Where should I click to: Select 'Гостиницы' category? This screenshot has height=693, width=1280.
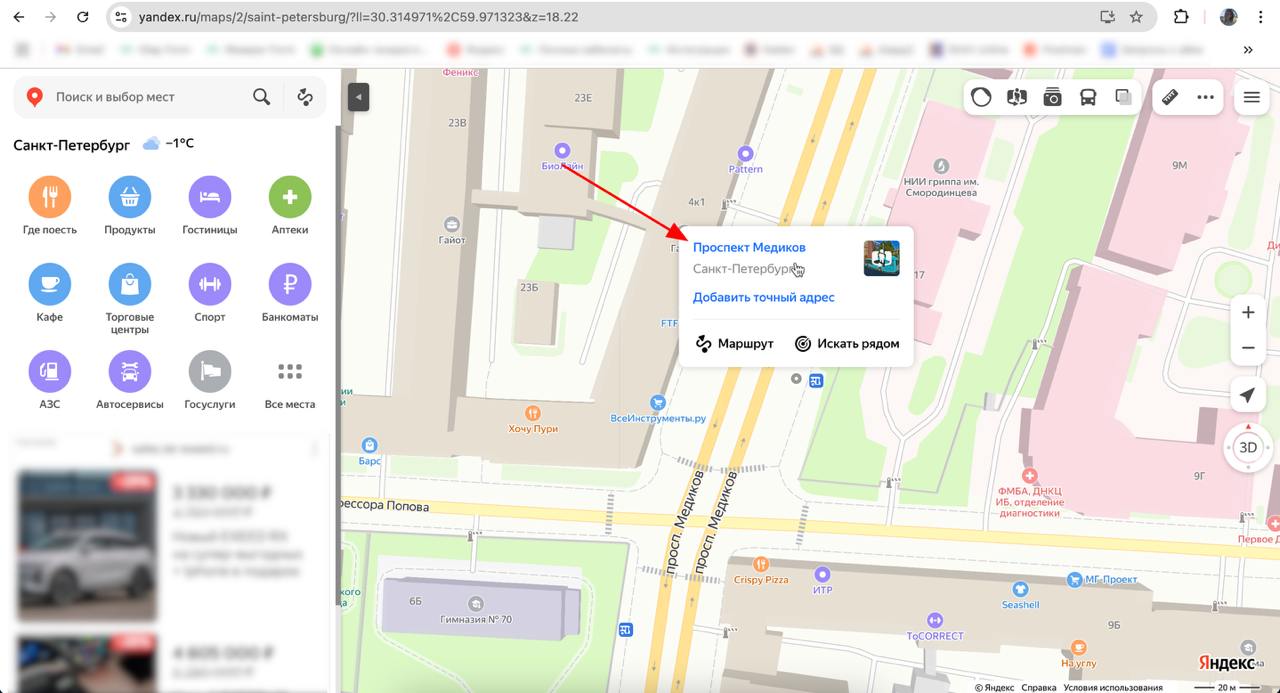pos(210,206)
